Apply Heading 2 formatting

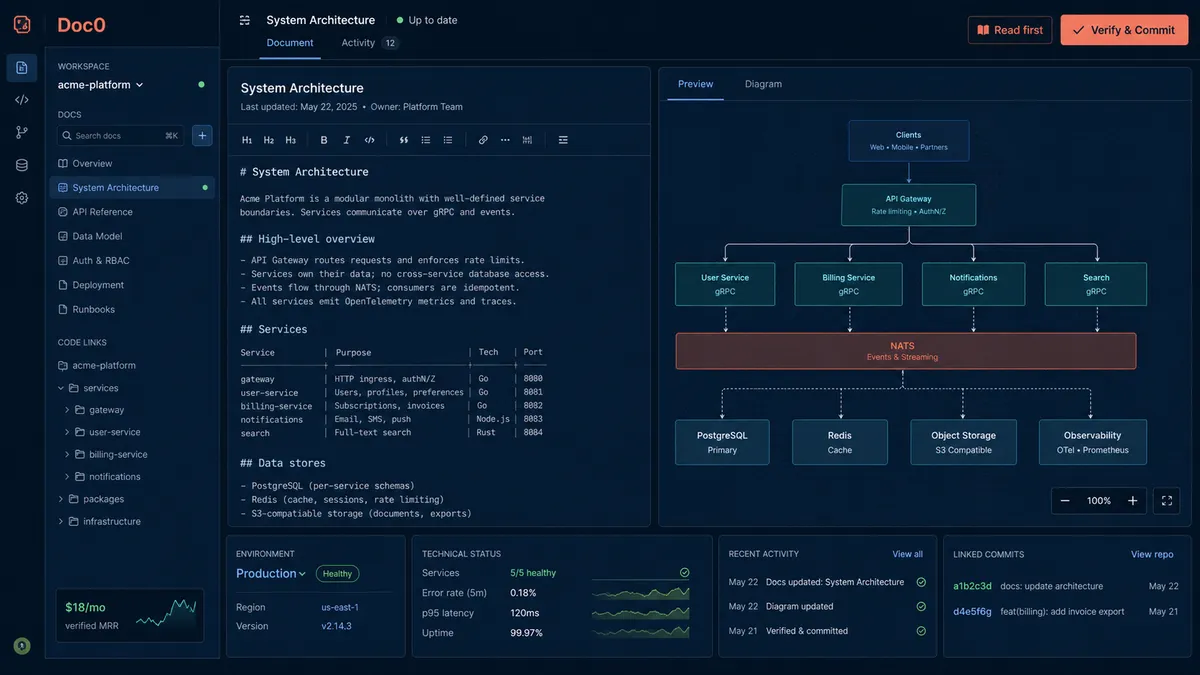[x=269, y=140]
